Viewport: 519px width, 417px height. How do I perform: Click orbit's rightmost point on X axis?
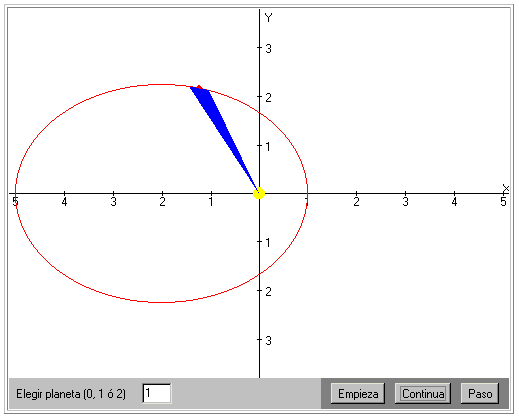[x=307, y=193]
